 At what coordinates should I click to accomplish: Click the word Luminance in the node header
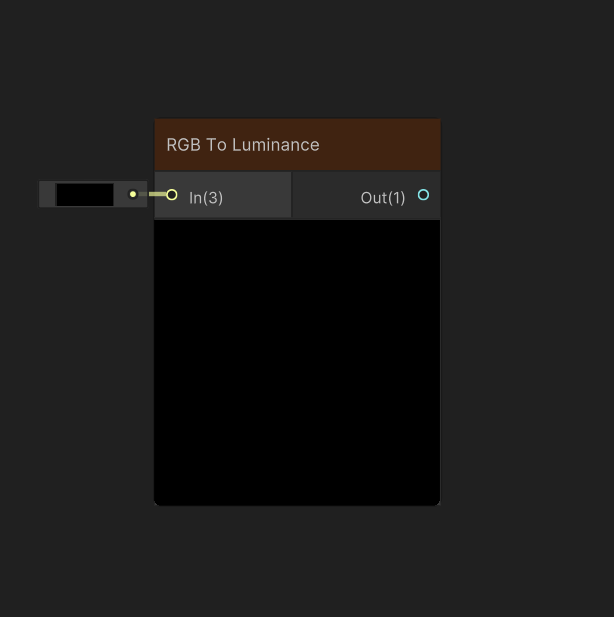tap(276, 145)
